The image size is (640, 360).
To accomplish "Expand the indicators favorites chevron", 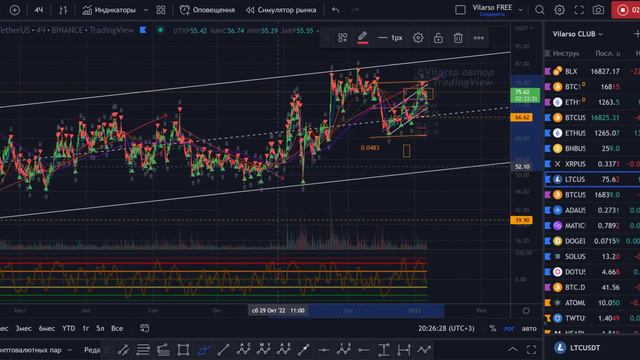I will tap(146, 10).
